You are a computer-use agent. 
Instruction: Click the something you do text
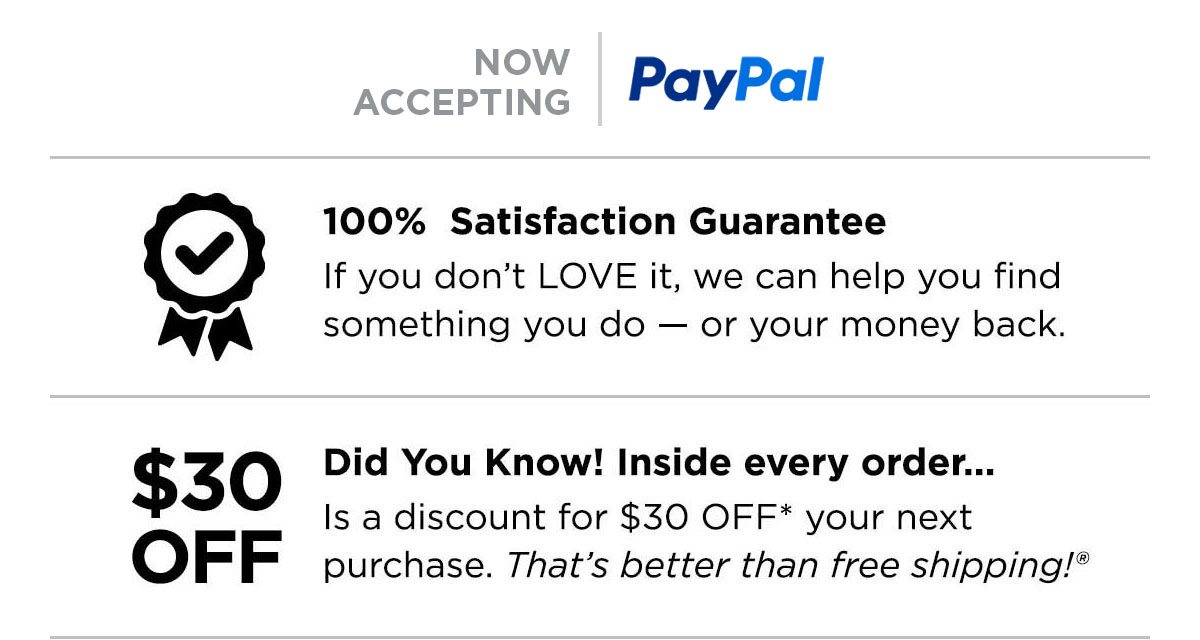pos(484,326)
